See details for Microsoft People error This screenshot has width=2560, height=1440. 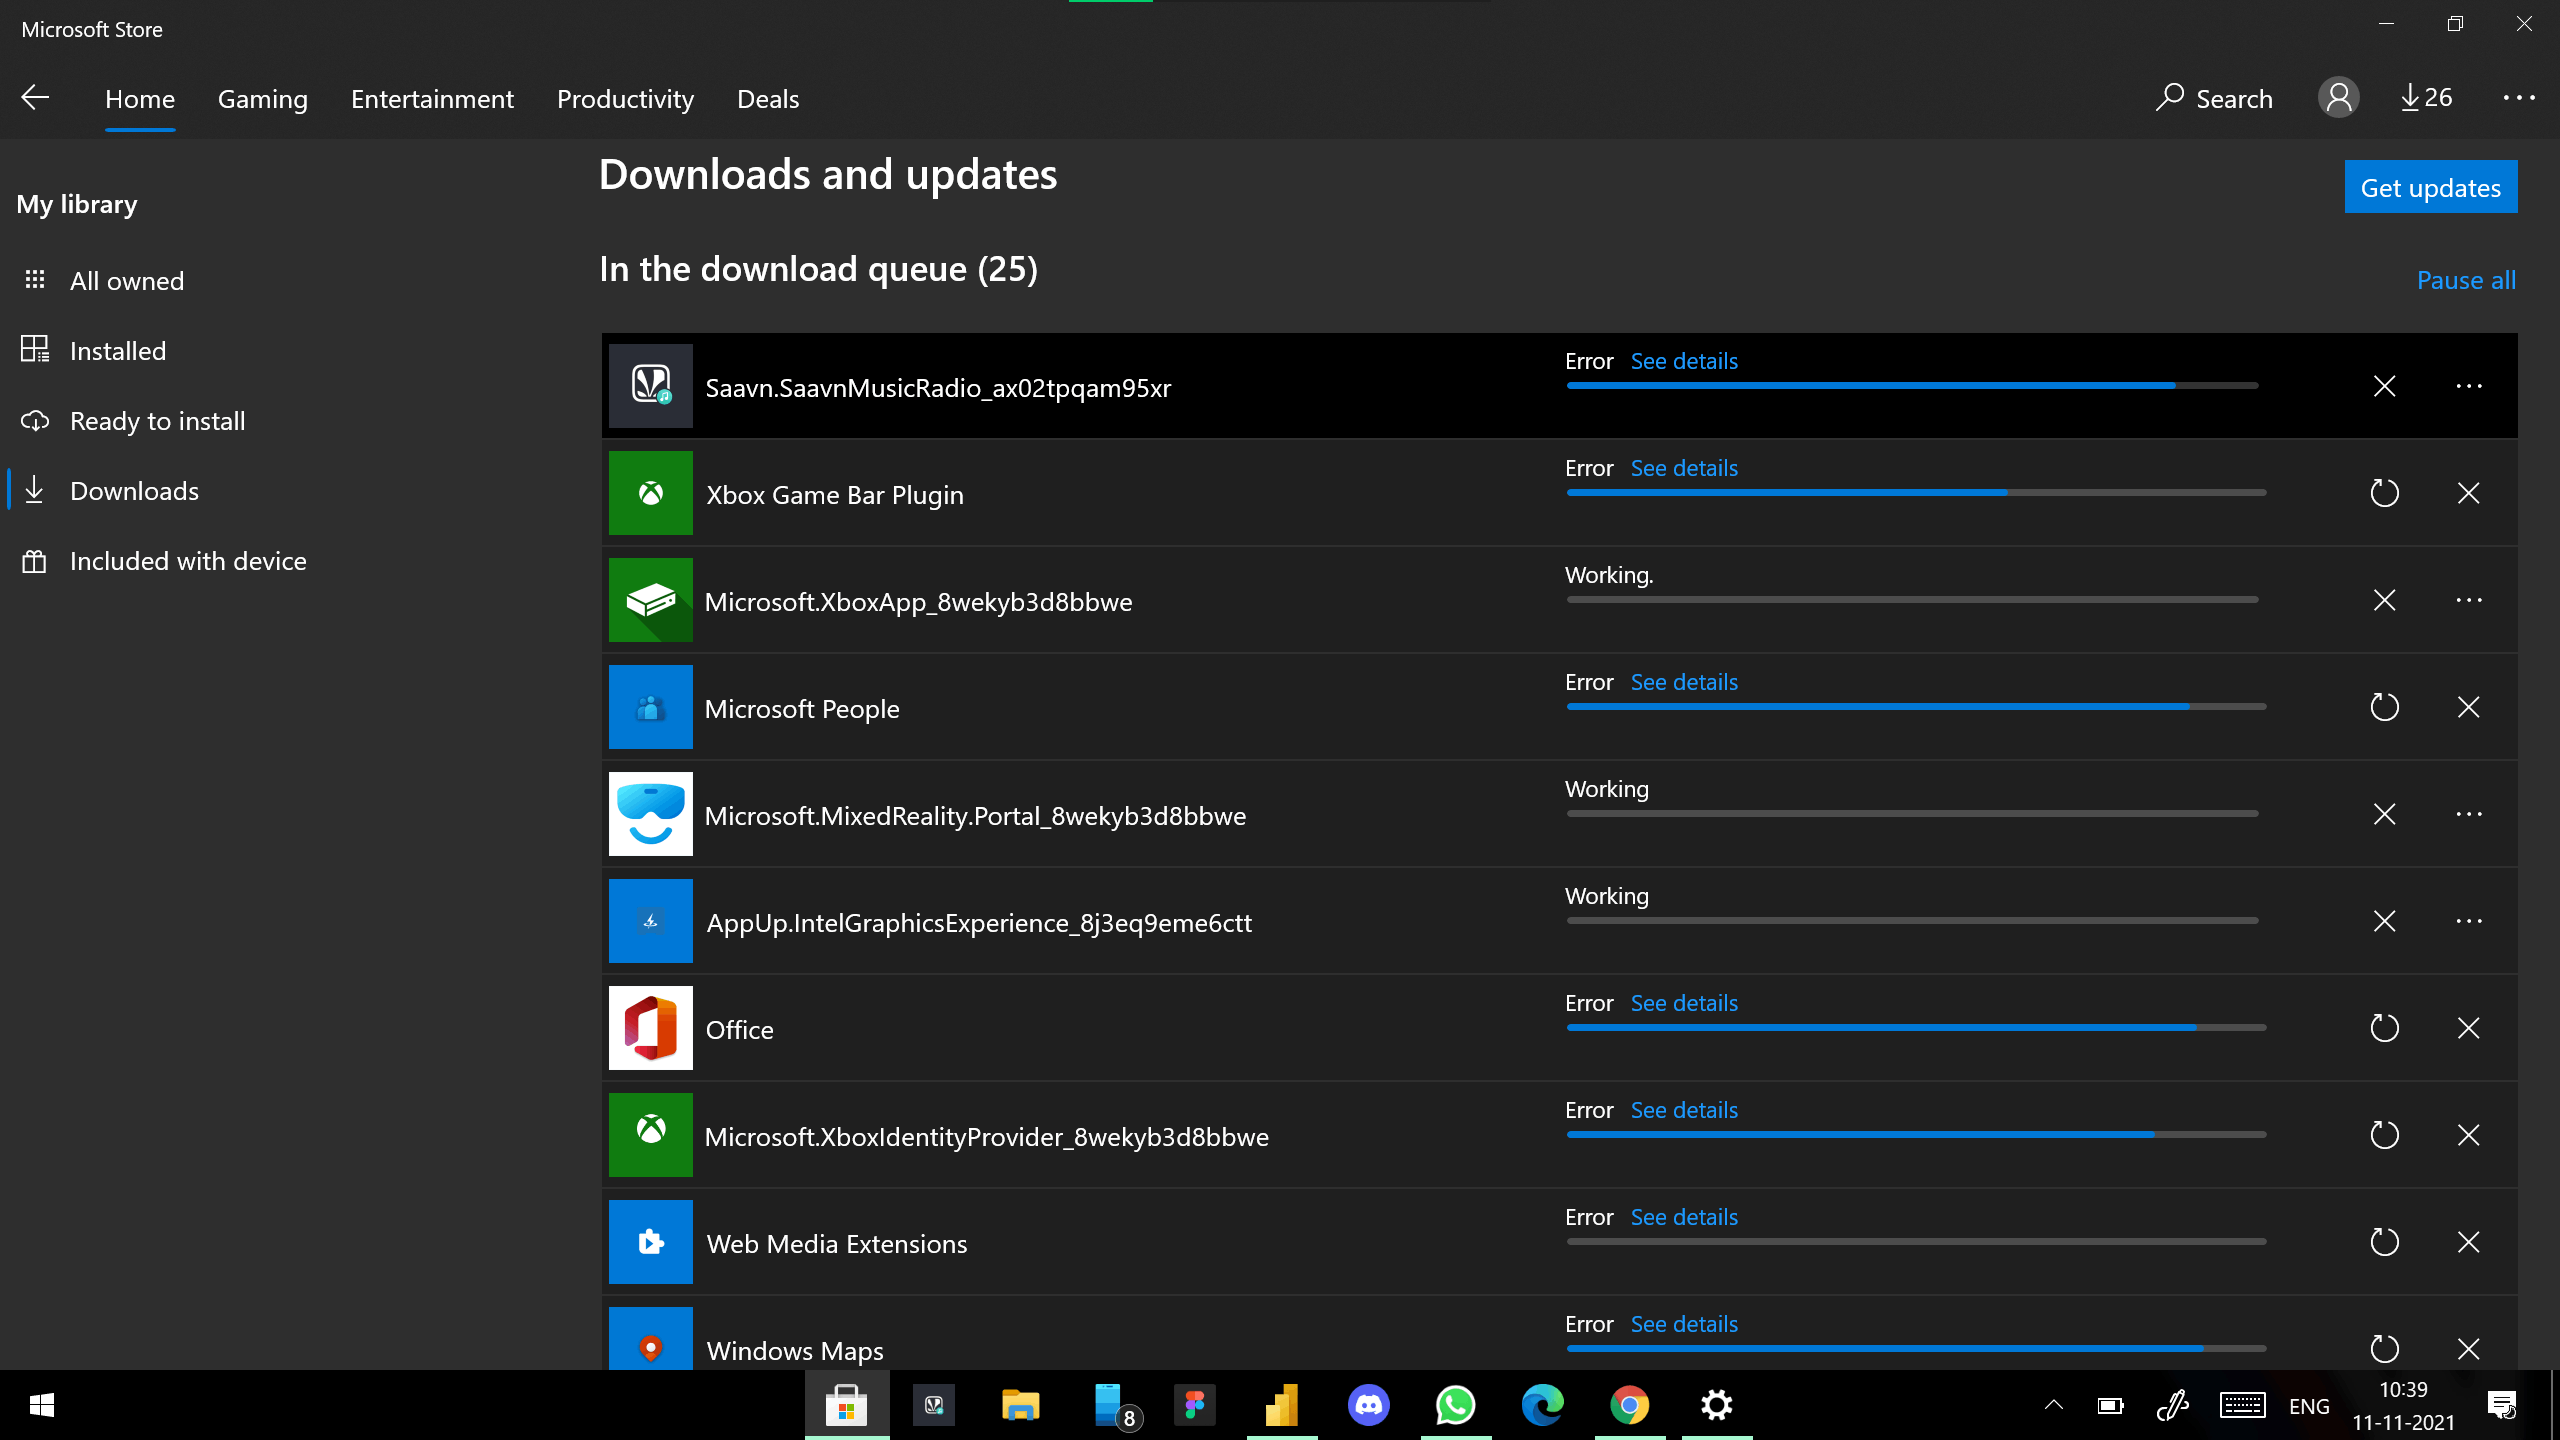coord(1684,682)
